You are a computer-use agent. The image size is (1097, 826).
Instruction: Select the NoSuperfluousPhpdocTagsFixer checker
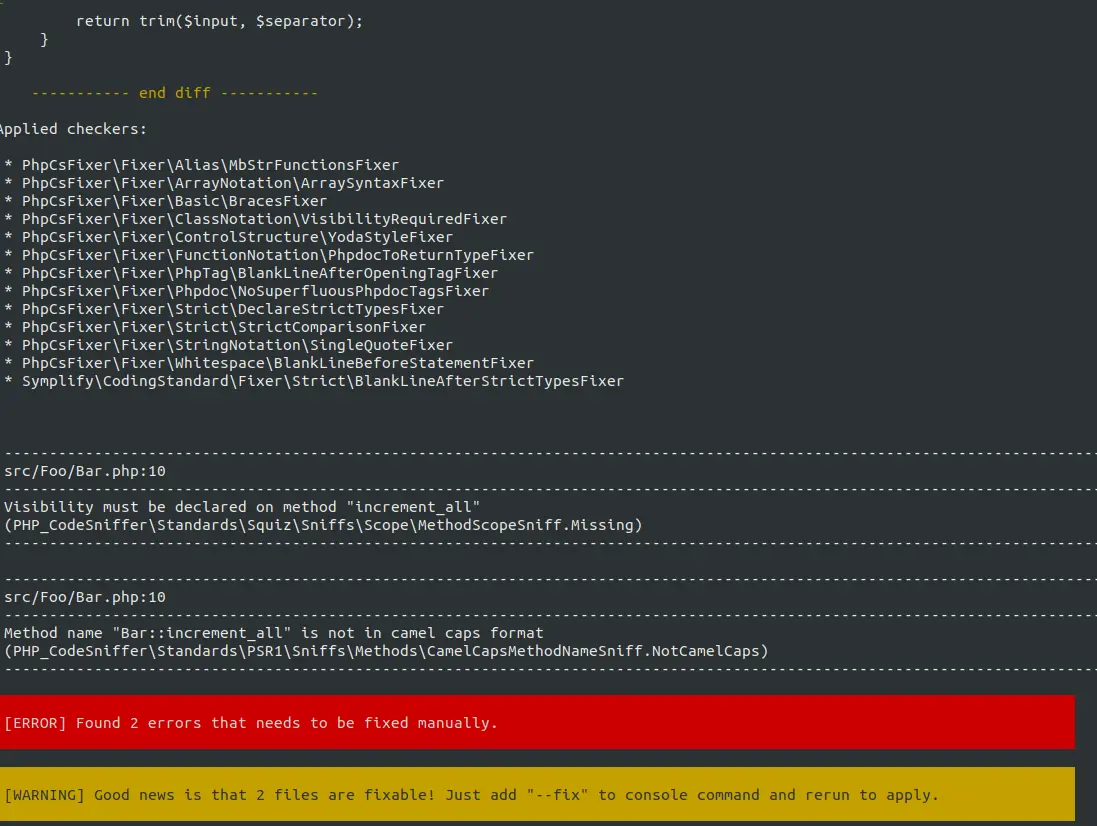245,290
